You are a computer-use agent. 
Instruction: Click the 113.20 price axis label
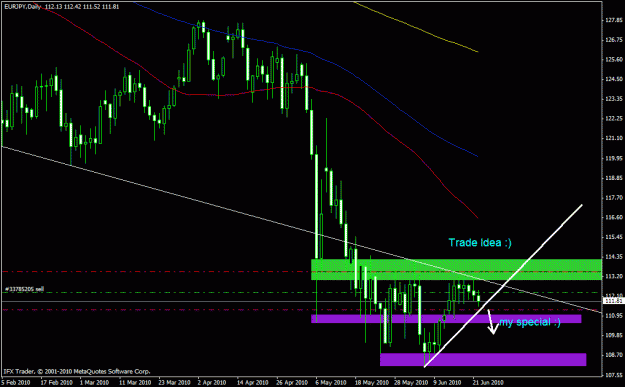pos(614,276)
